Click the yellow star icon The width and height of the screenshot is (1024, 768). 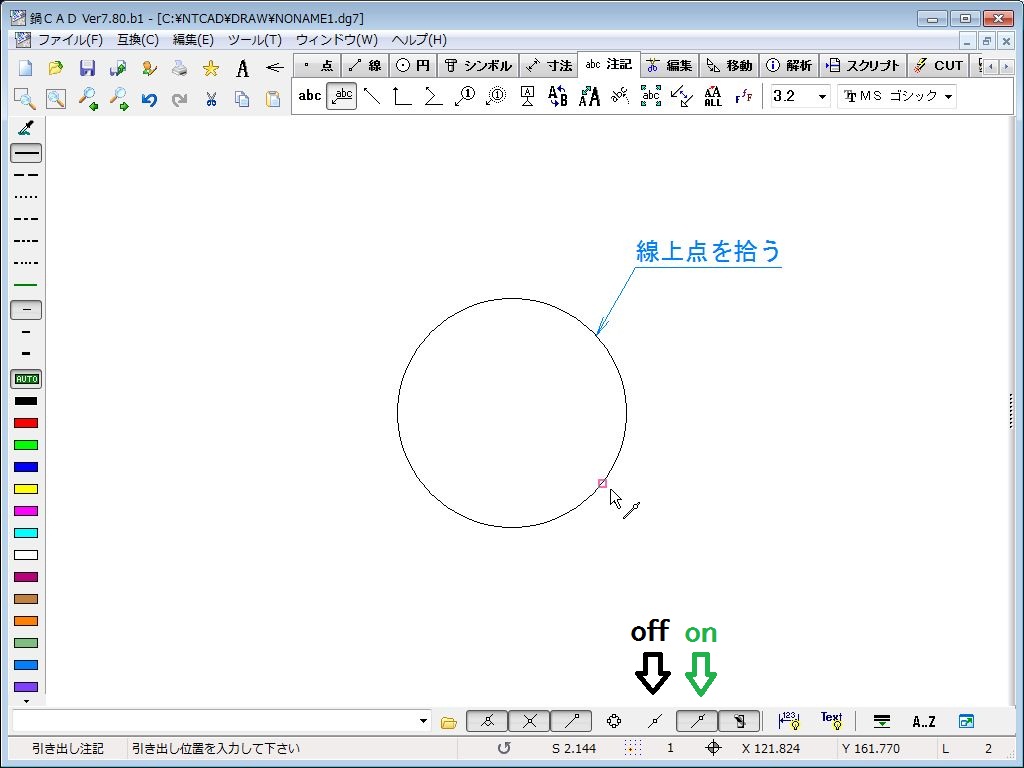(211, 68)
